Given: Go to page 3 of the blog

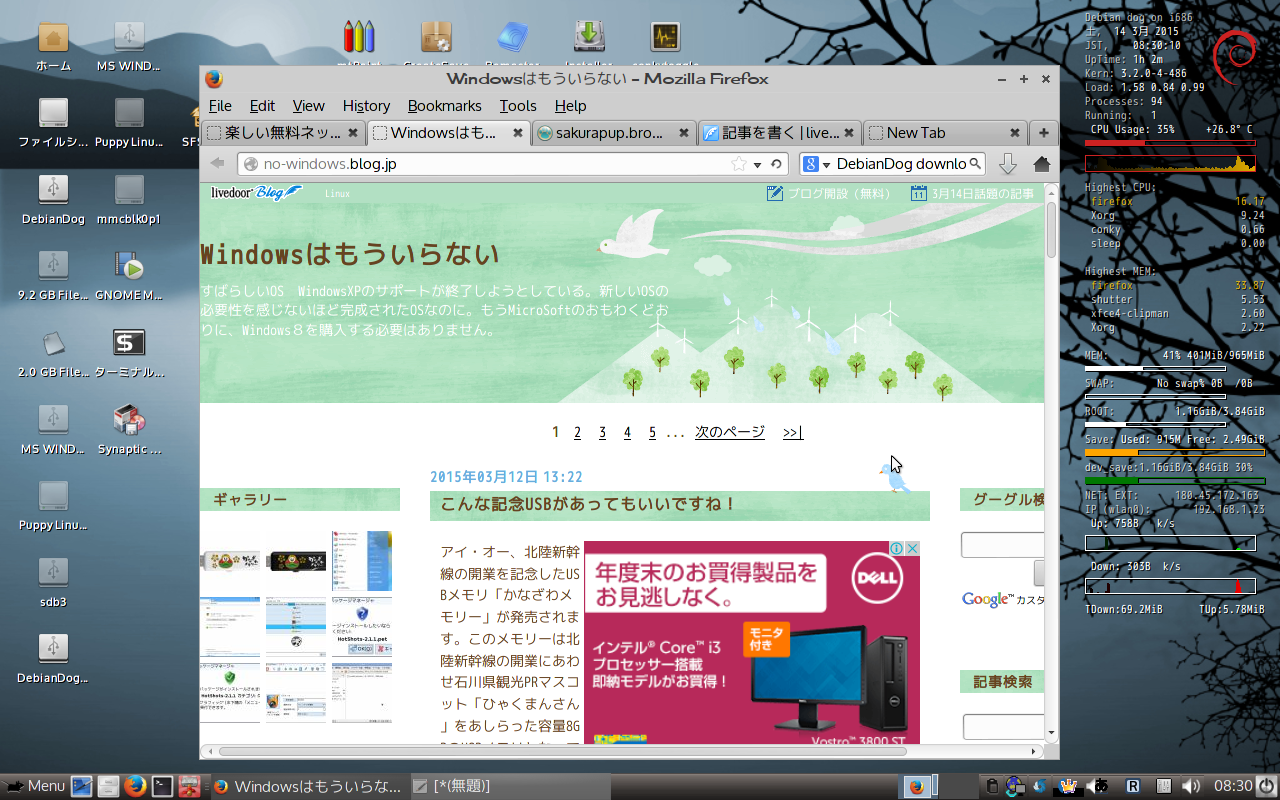Looking at the screenshot, I should (x=602, y=433).
